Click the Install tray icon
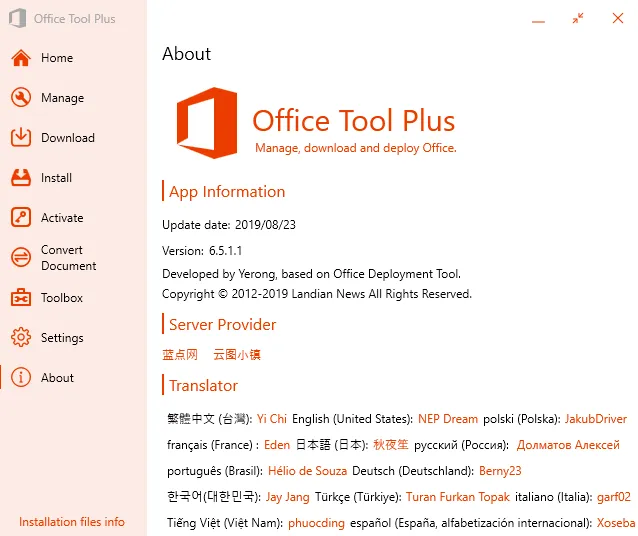The image size is (638, 536). pos(21,177)
